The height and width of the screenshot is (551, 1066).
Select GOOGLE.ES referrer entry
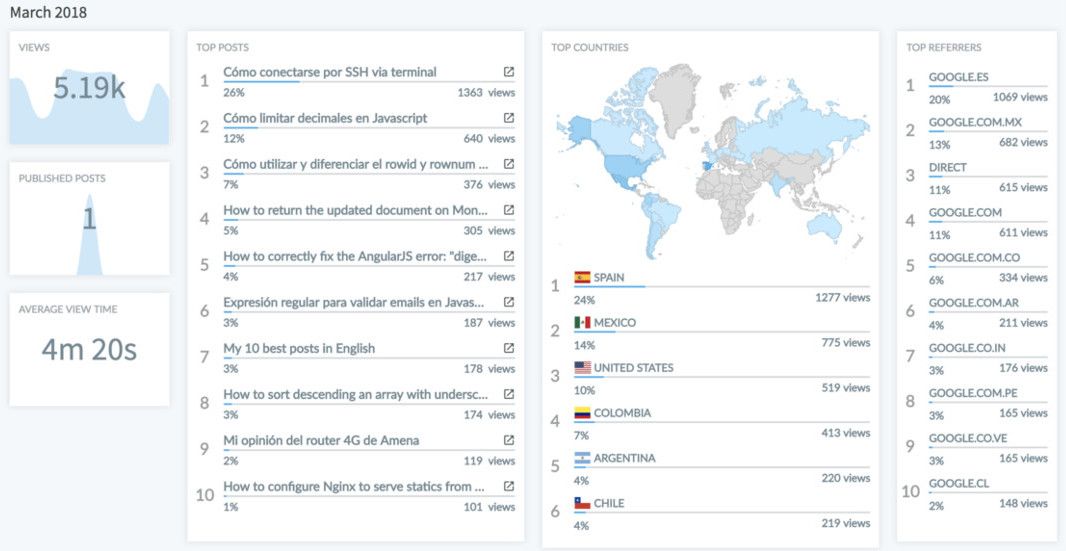click(x=988, y=87)
